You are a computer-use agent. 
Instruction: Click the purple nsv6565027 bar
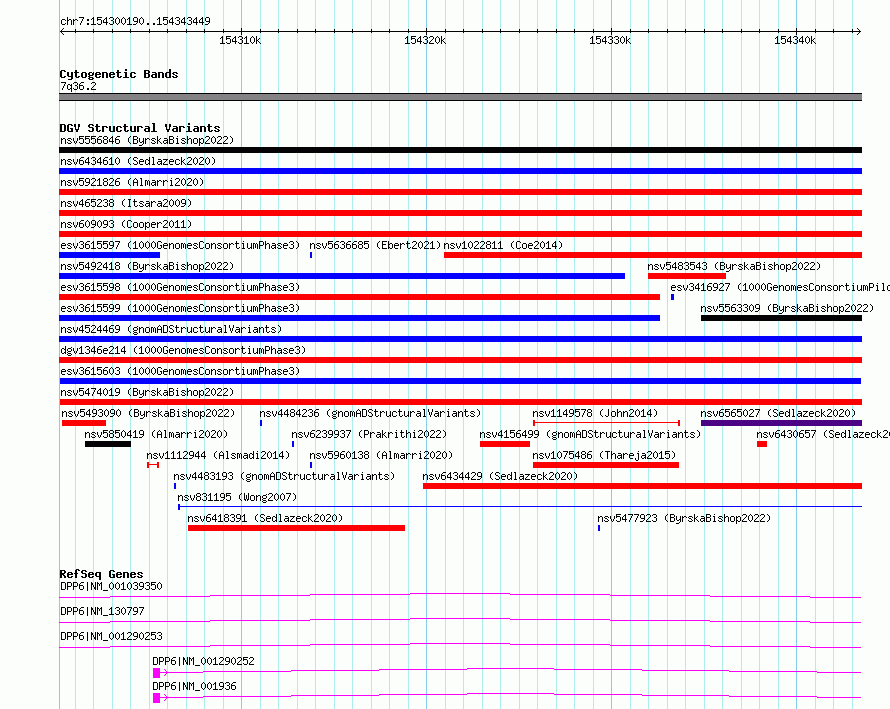782,423
